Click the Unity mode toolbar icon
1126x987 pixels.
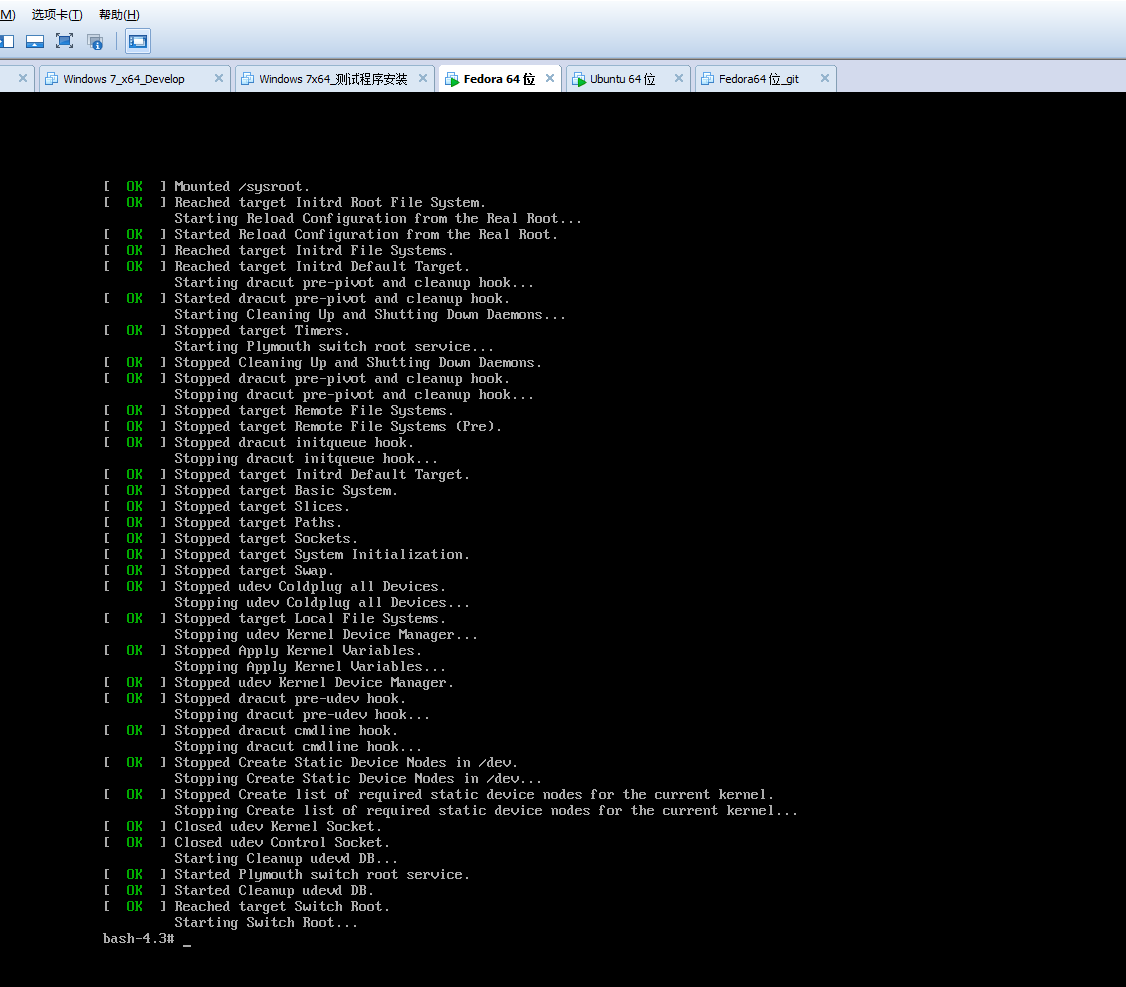95,41
